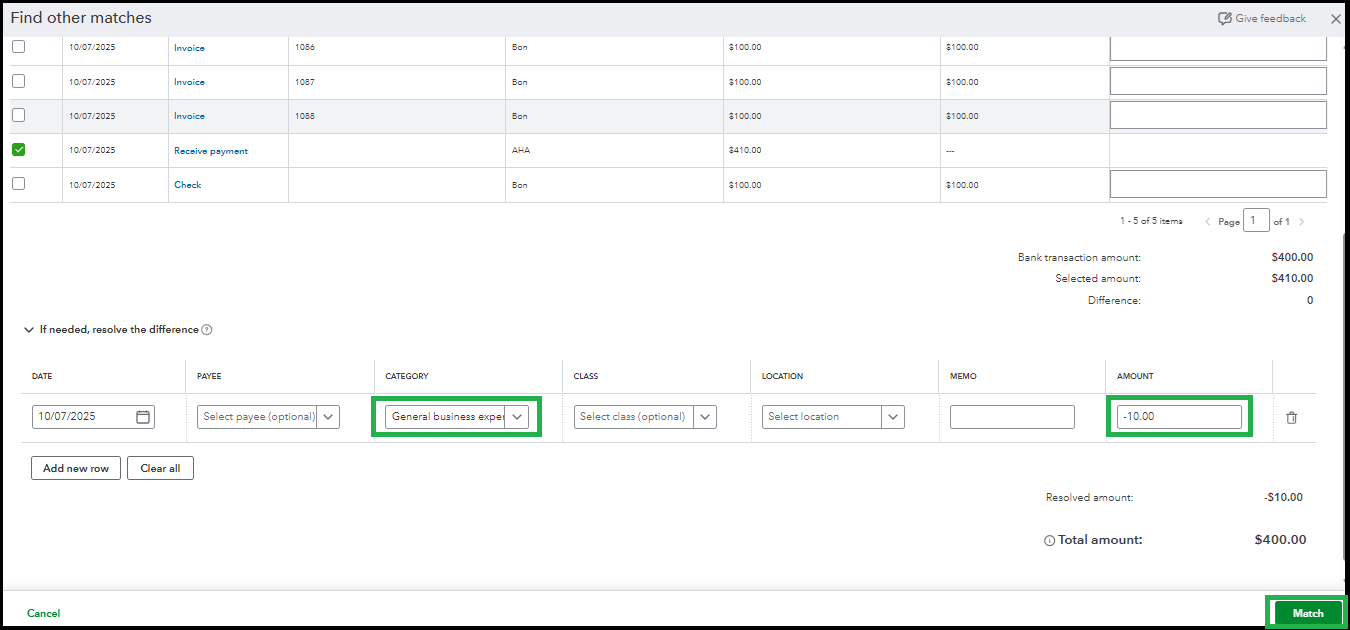Click the payment field for Invoice 1088
This screenshot has height=630, width=1350.
[1218, 115]
